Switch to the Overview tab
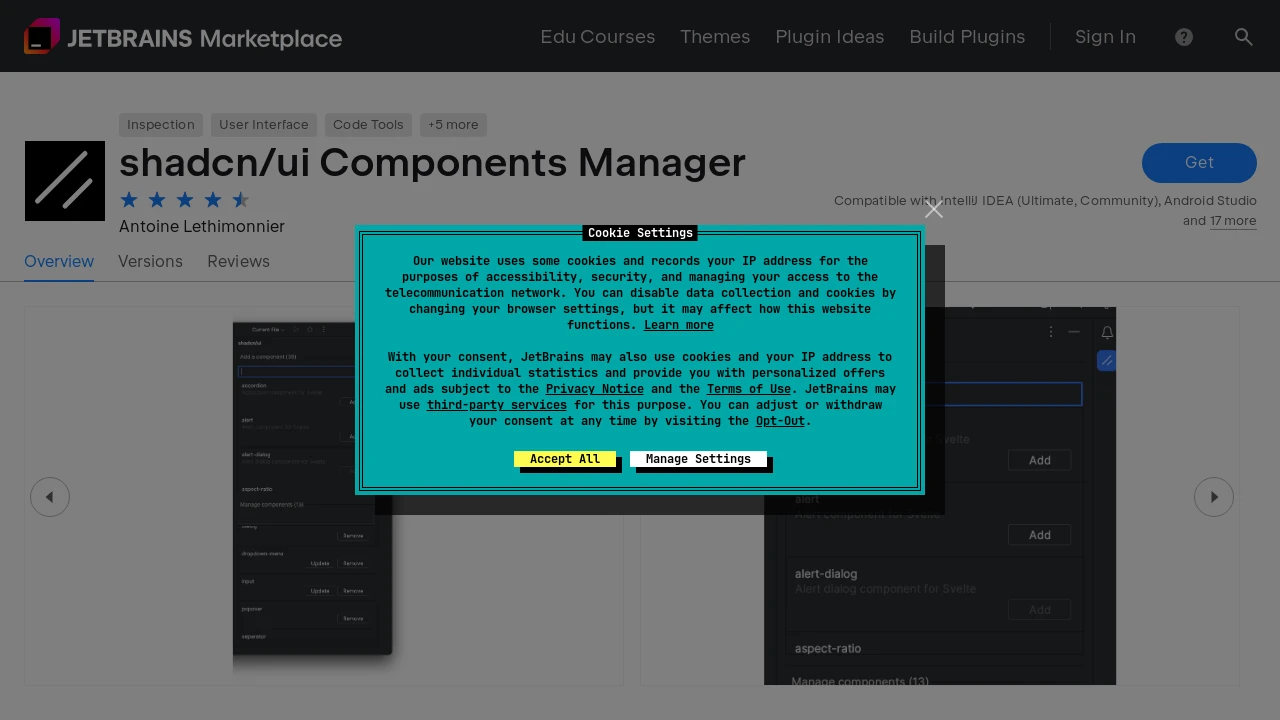 59,262
